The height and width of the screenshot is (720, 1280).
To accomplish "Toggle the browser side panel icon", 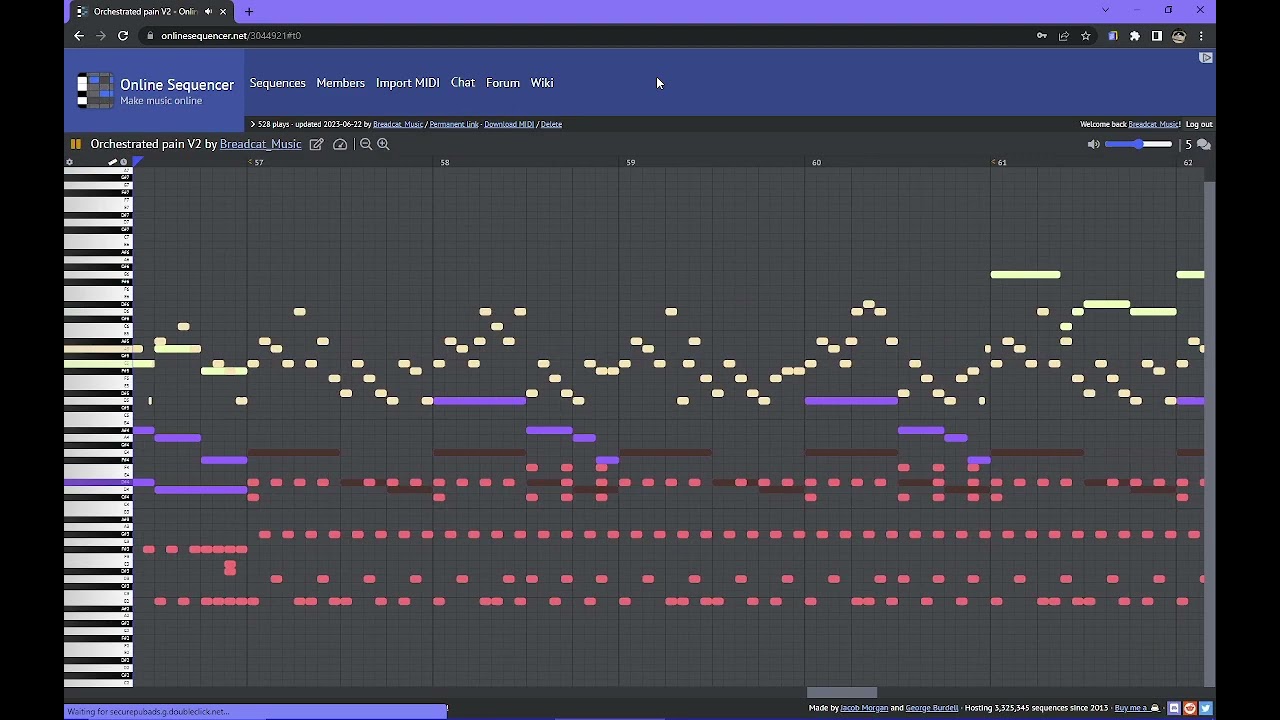I will click(x=1157, y=36).
